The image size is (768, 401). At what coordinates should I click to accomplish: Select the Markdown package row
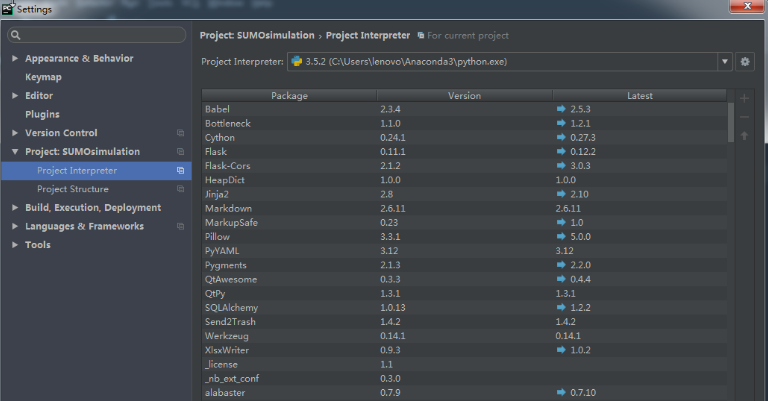(464, 208)
